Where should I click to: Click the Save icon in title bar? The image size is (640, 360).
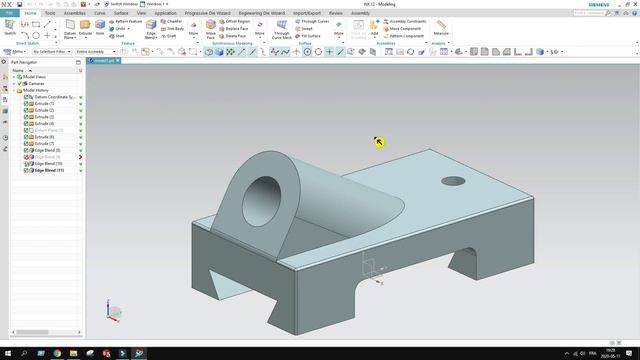point(19,4)
